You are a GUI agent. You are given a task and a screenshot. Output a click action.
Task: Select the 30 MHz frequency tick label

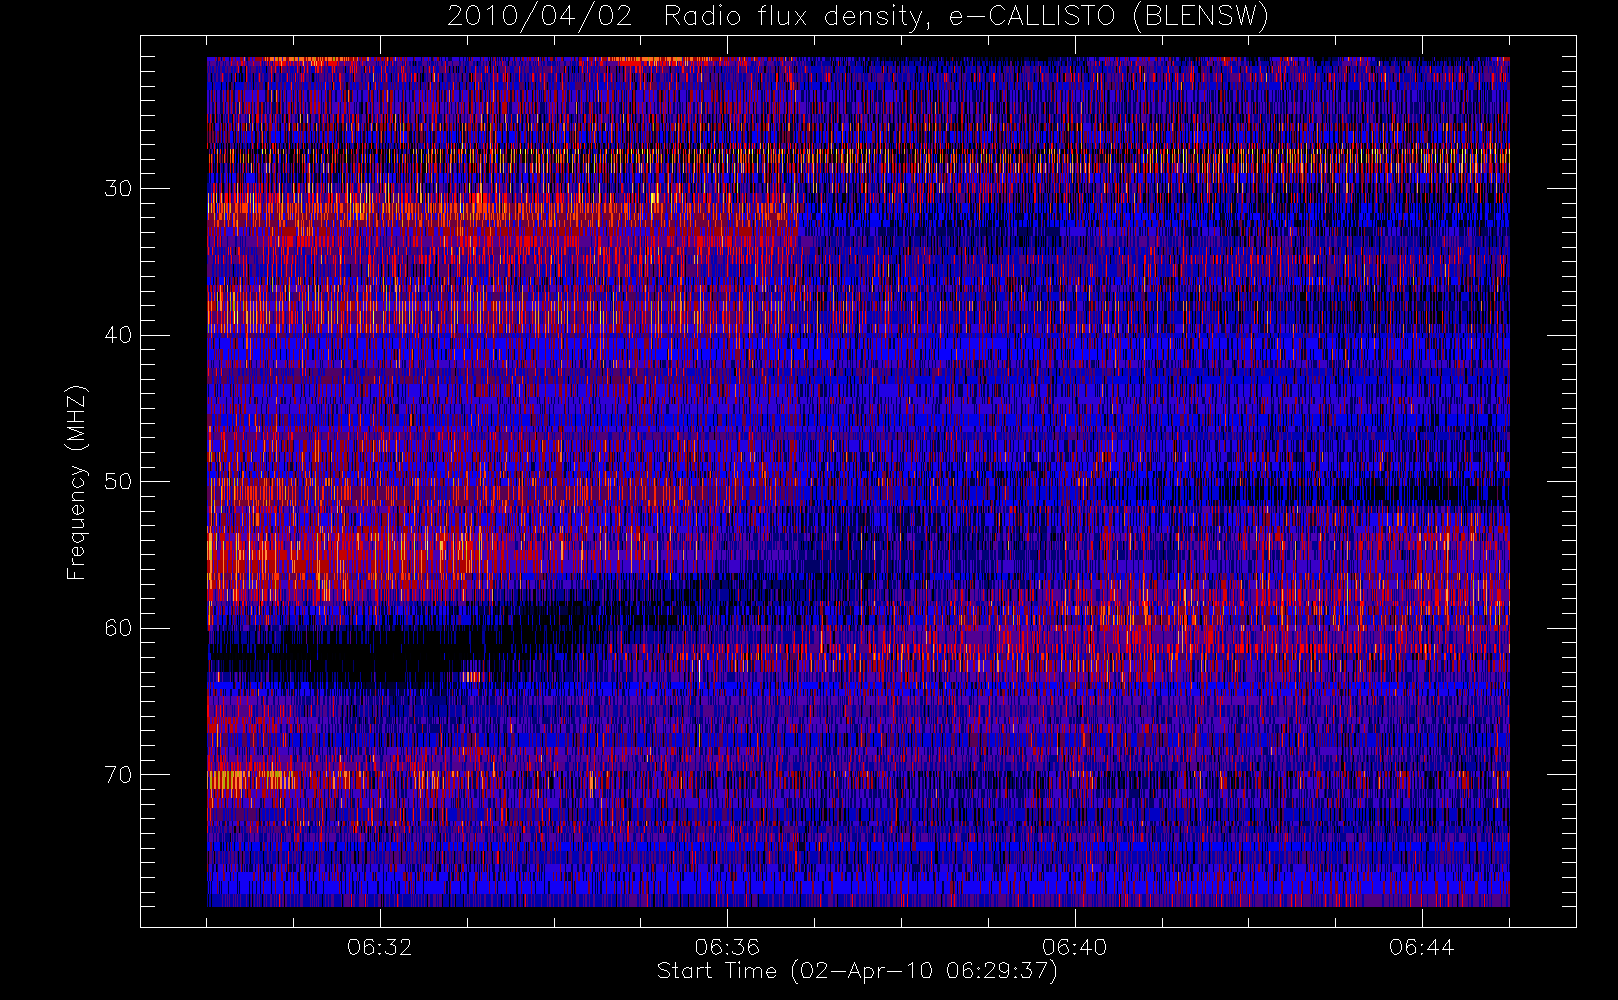click(x=118, y=188)
